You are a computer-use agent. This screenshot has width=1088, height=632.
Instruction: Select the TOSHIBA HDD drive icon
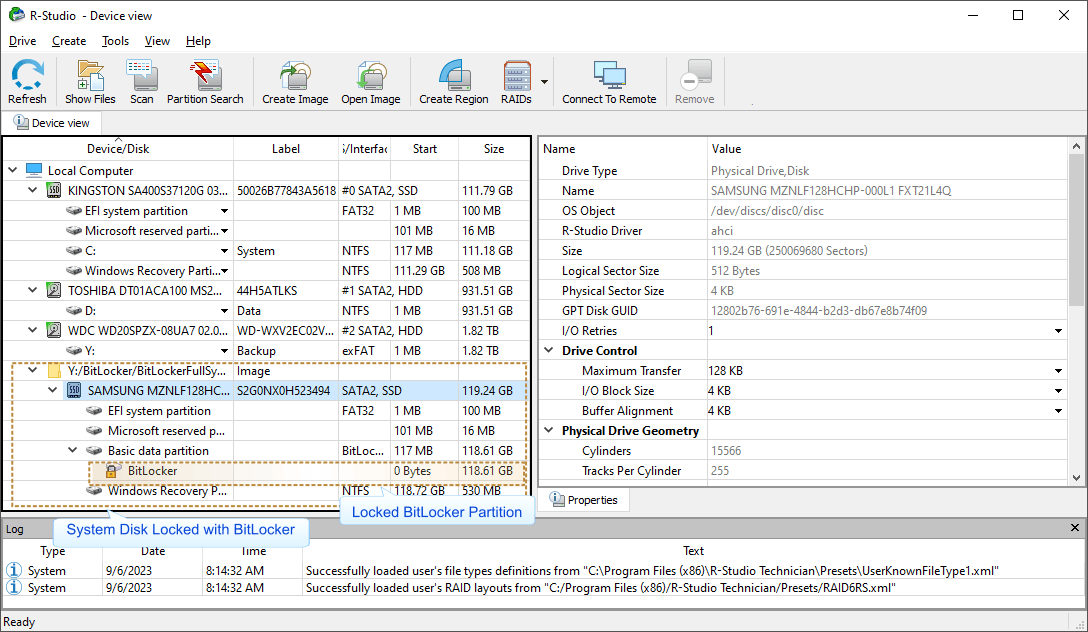(x=53, y=290)
